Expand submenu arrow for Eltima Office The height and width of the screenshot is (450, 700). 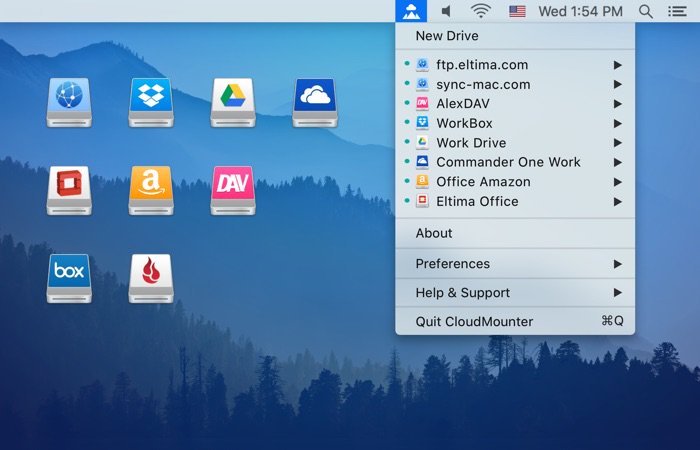tap(618, 202)
